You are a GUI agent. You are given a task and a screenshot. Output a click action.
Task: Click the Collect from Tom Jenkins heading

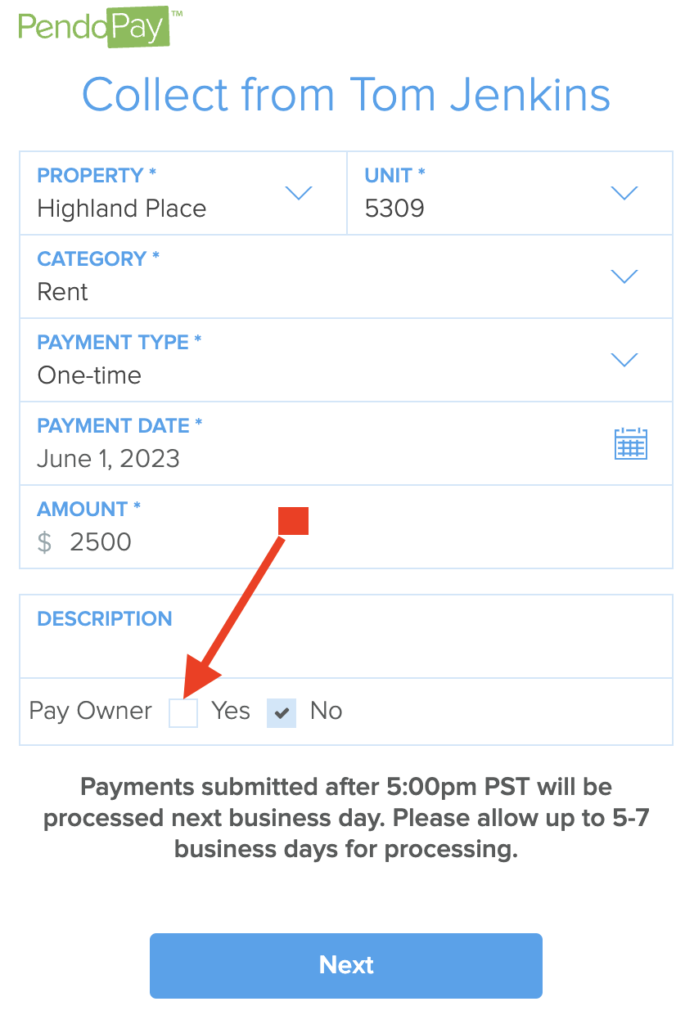tap(346, 95)
